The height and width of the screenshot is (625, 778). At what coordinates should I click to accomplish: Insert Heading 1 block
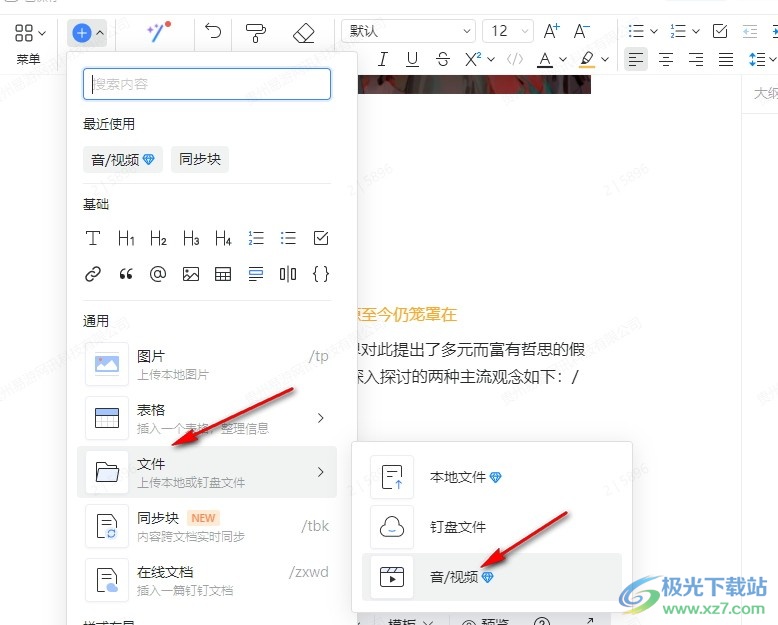[126, 238]
